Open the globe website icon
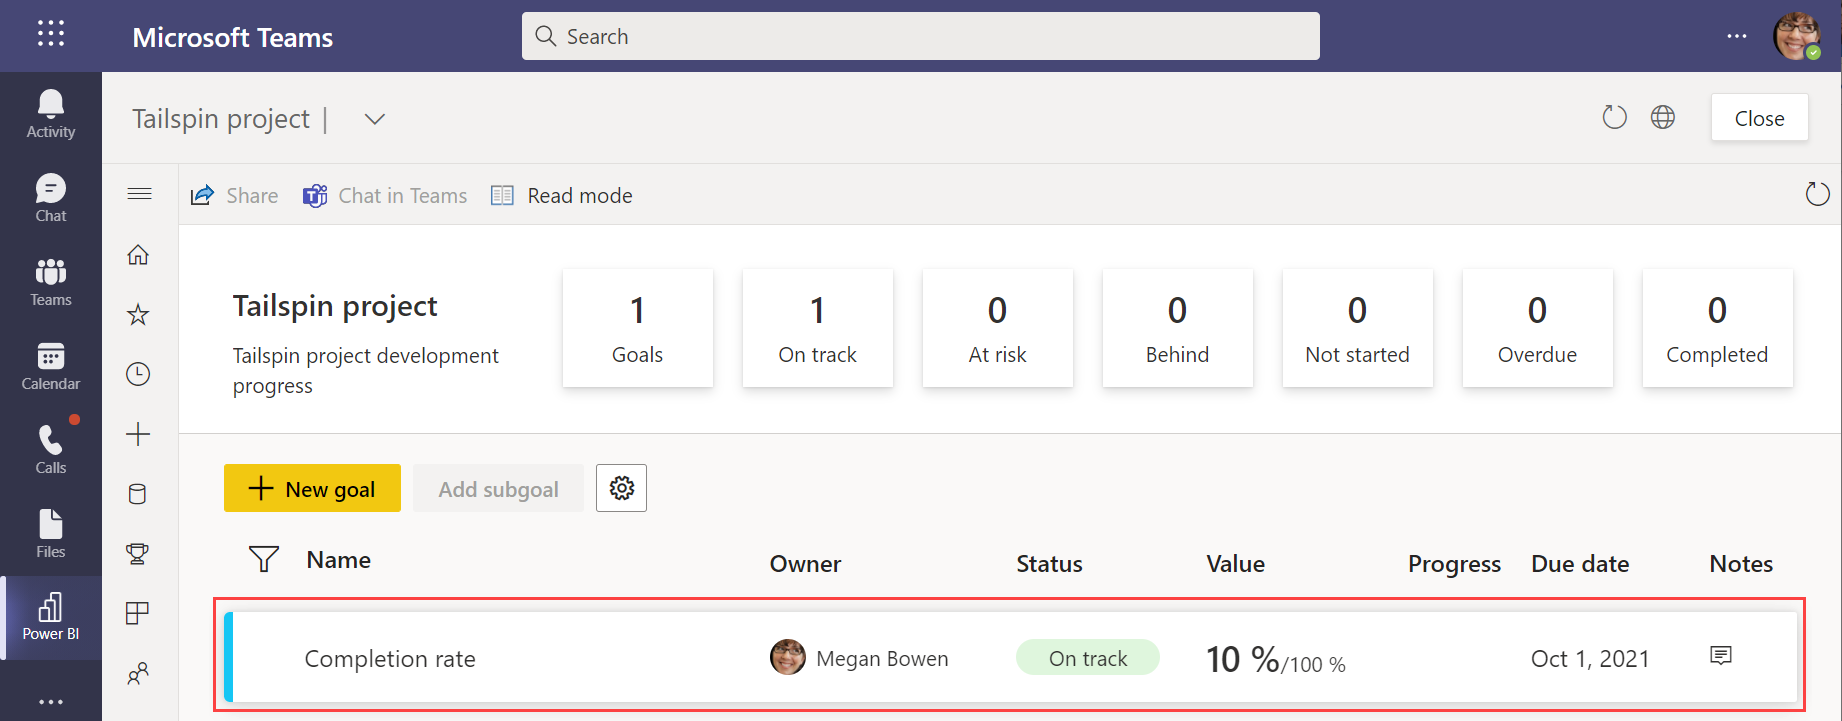Viewport: 1842px width, 721px height. (1663, 117)
